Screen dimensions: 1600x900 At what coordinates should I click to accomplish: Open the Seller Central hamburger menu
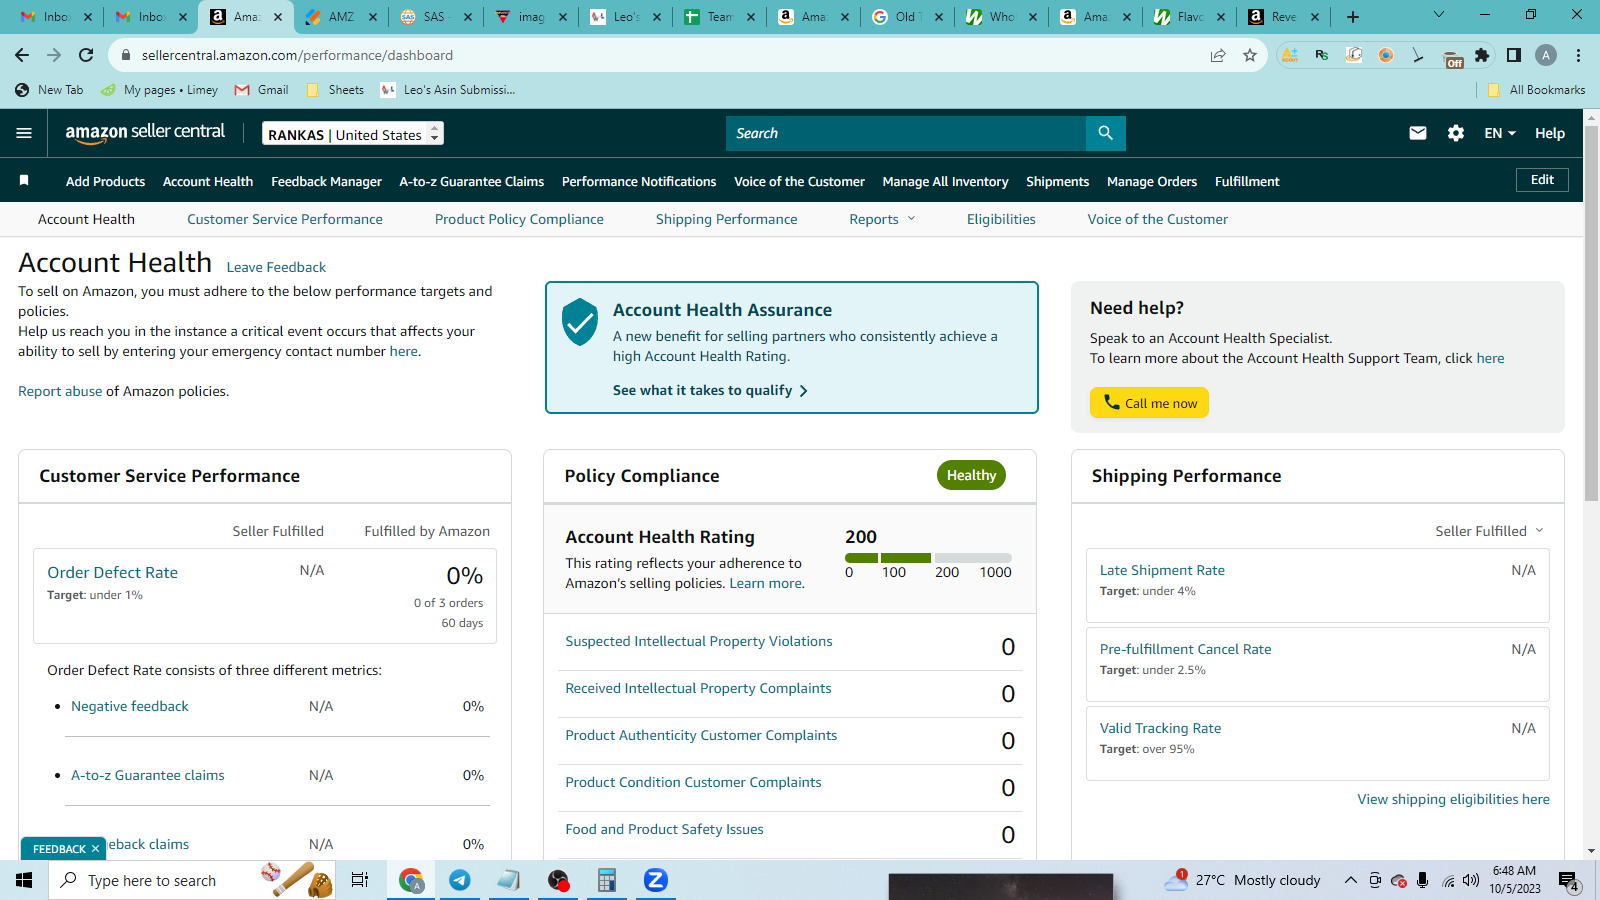coord(24,133)
